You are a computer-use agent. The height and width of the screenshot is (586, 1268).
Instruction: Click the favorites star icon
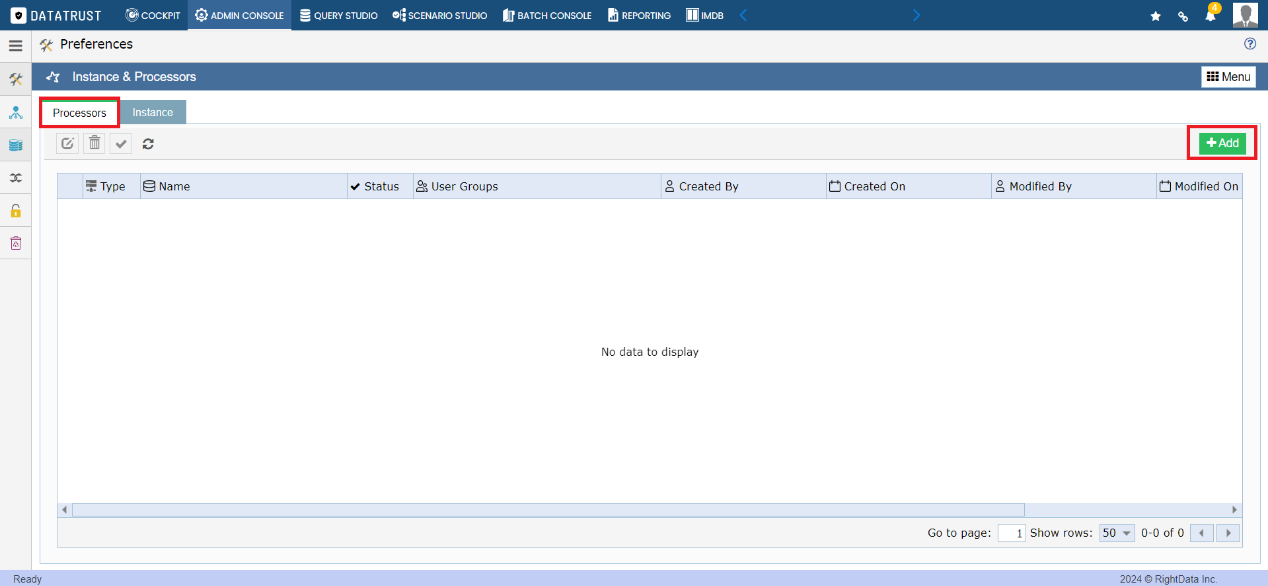pos(1155,16)
